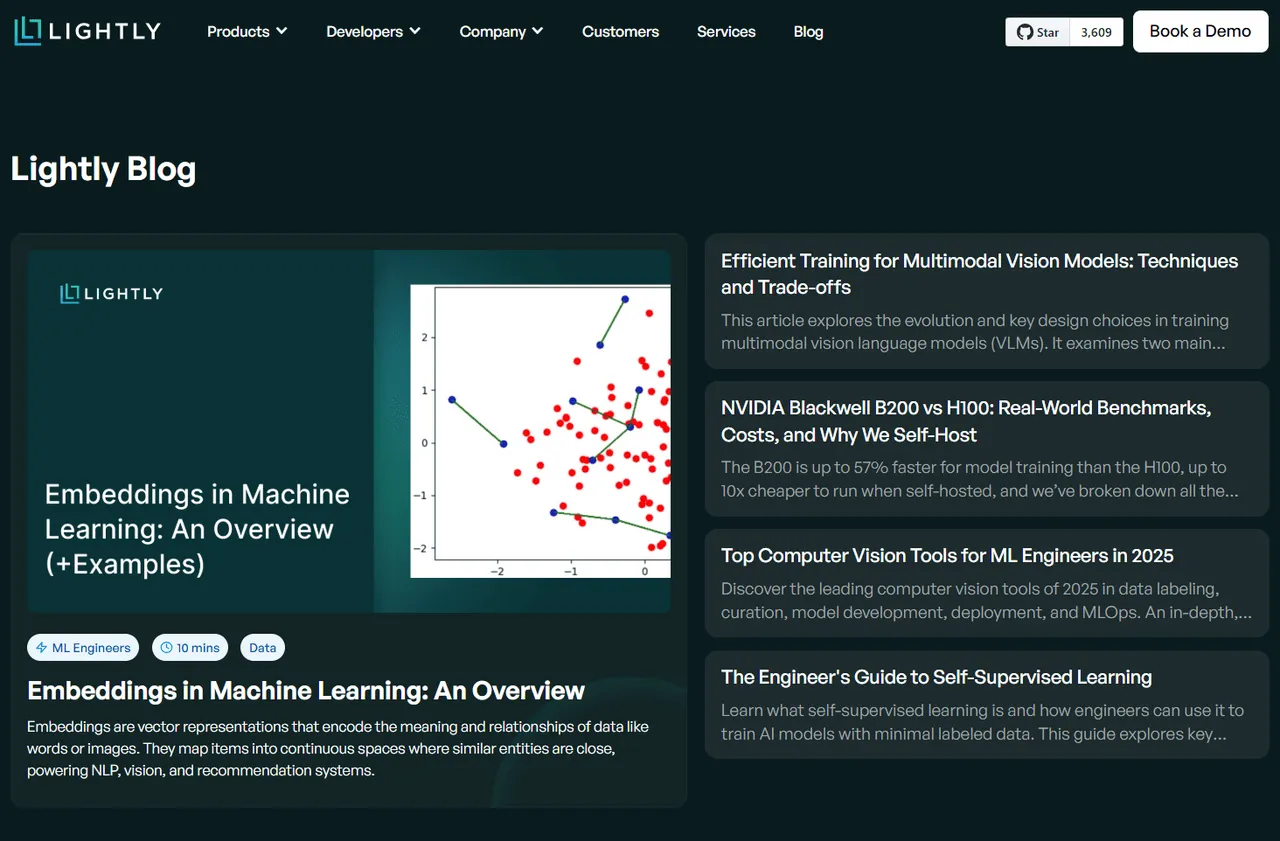Expand the Developers dropdown menu

(x=373, y=31)
